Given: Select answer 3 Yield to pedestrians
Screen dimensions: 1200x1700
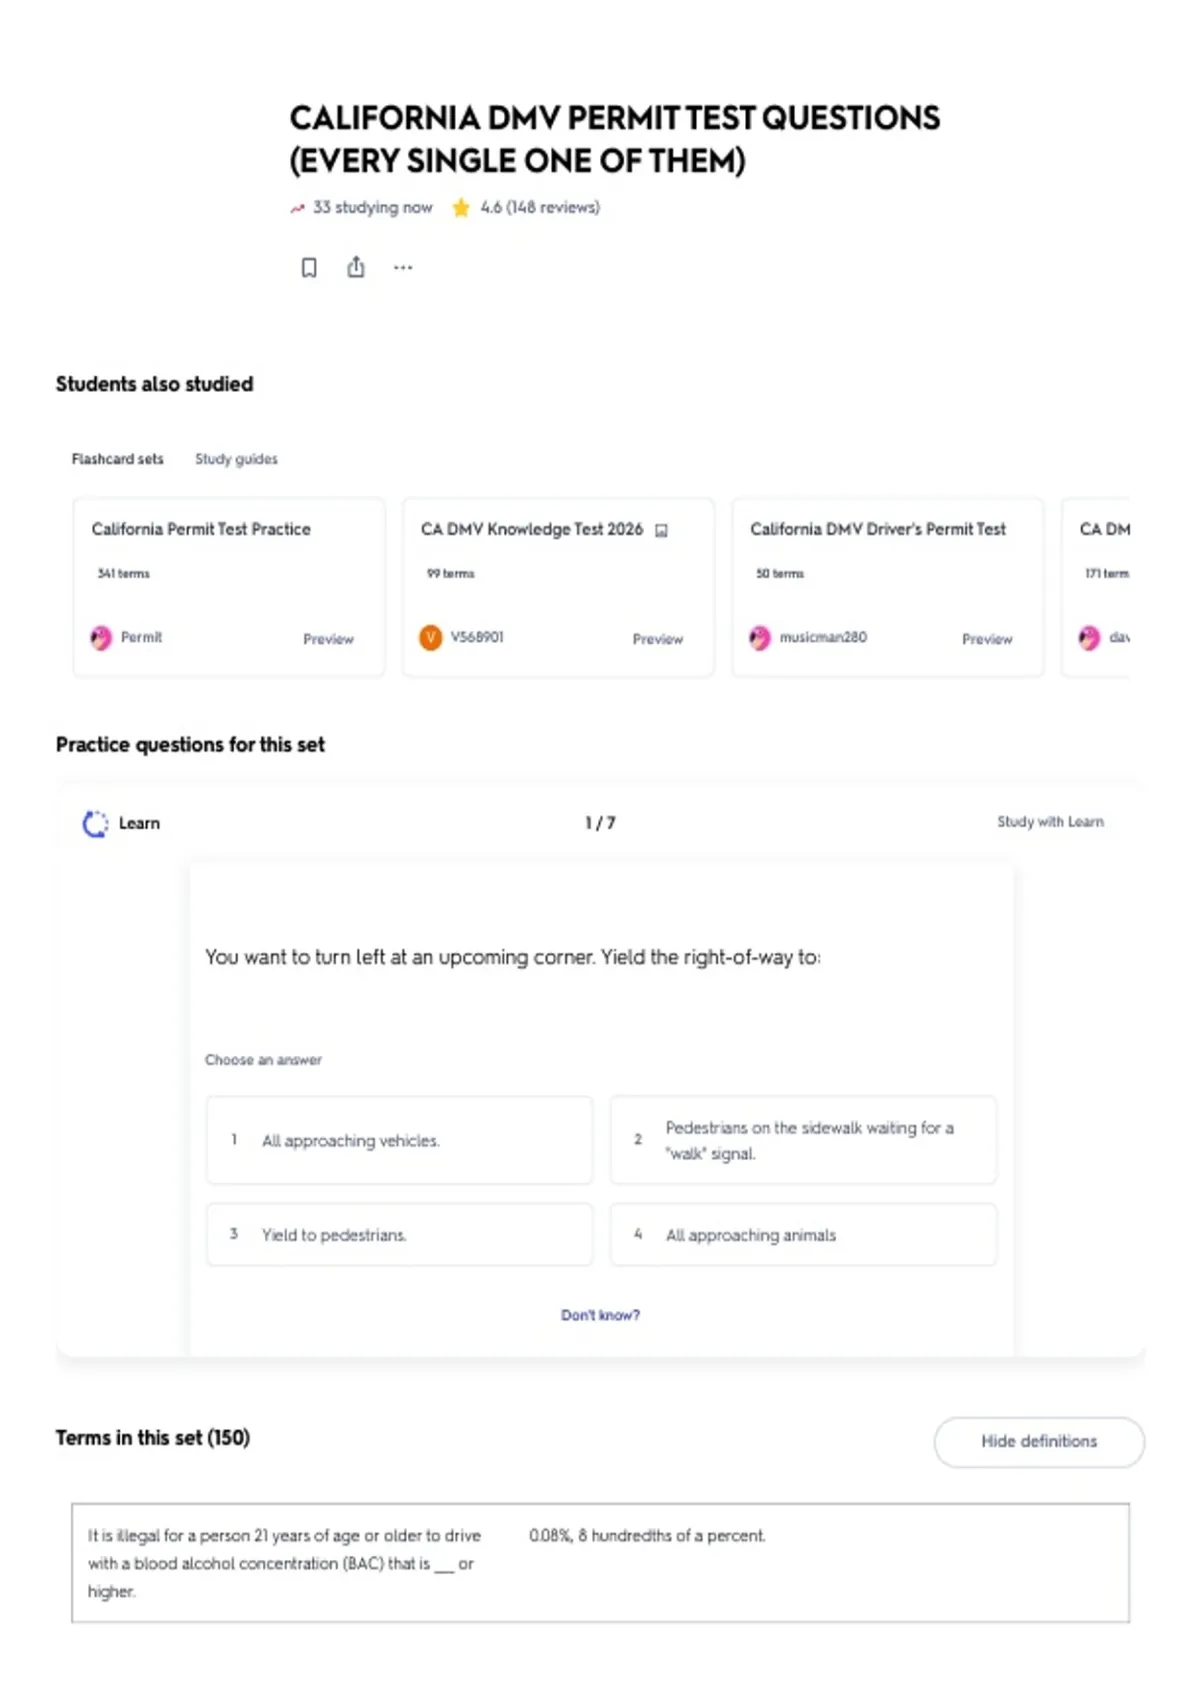Looking at the screenshot, I should tap(400, 1235).
